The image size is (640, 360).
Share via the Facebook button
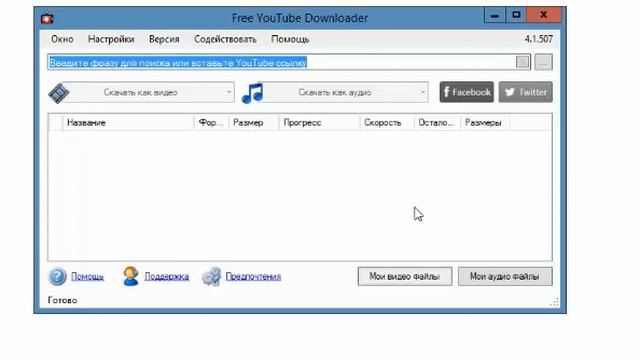pyautogui.click(x=467, y=92)
